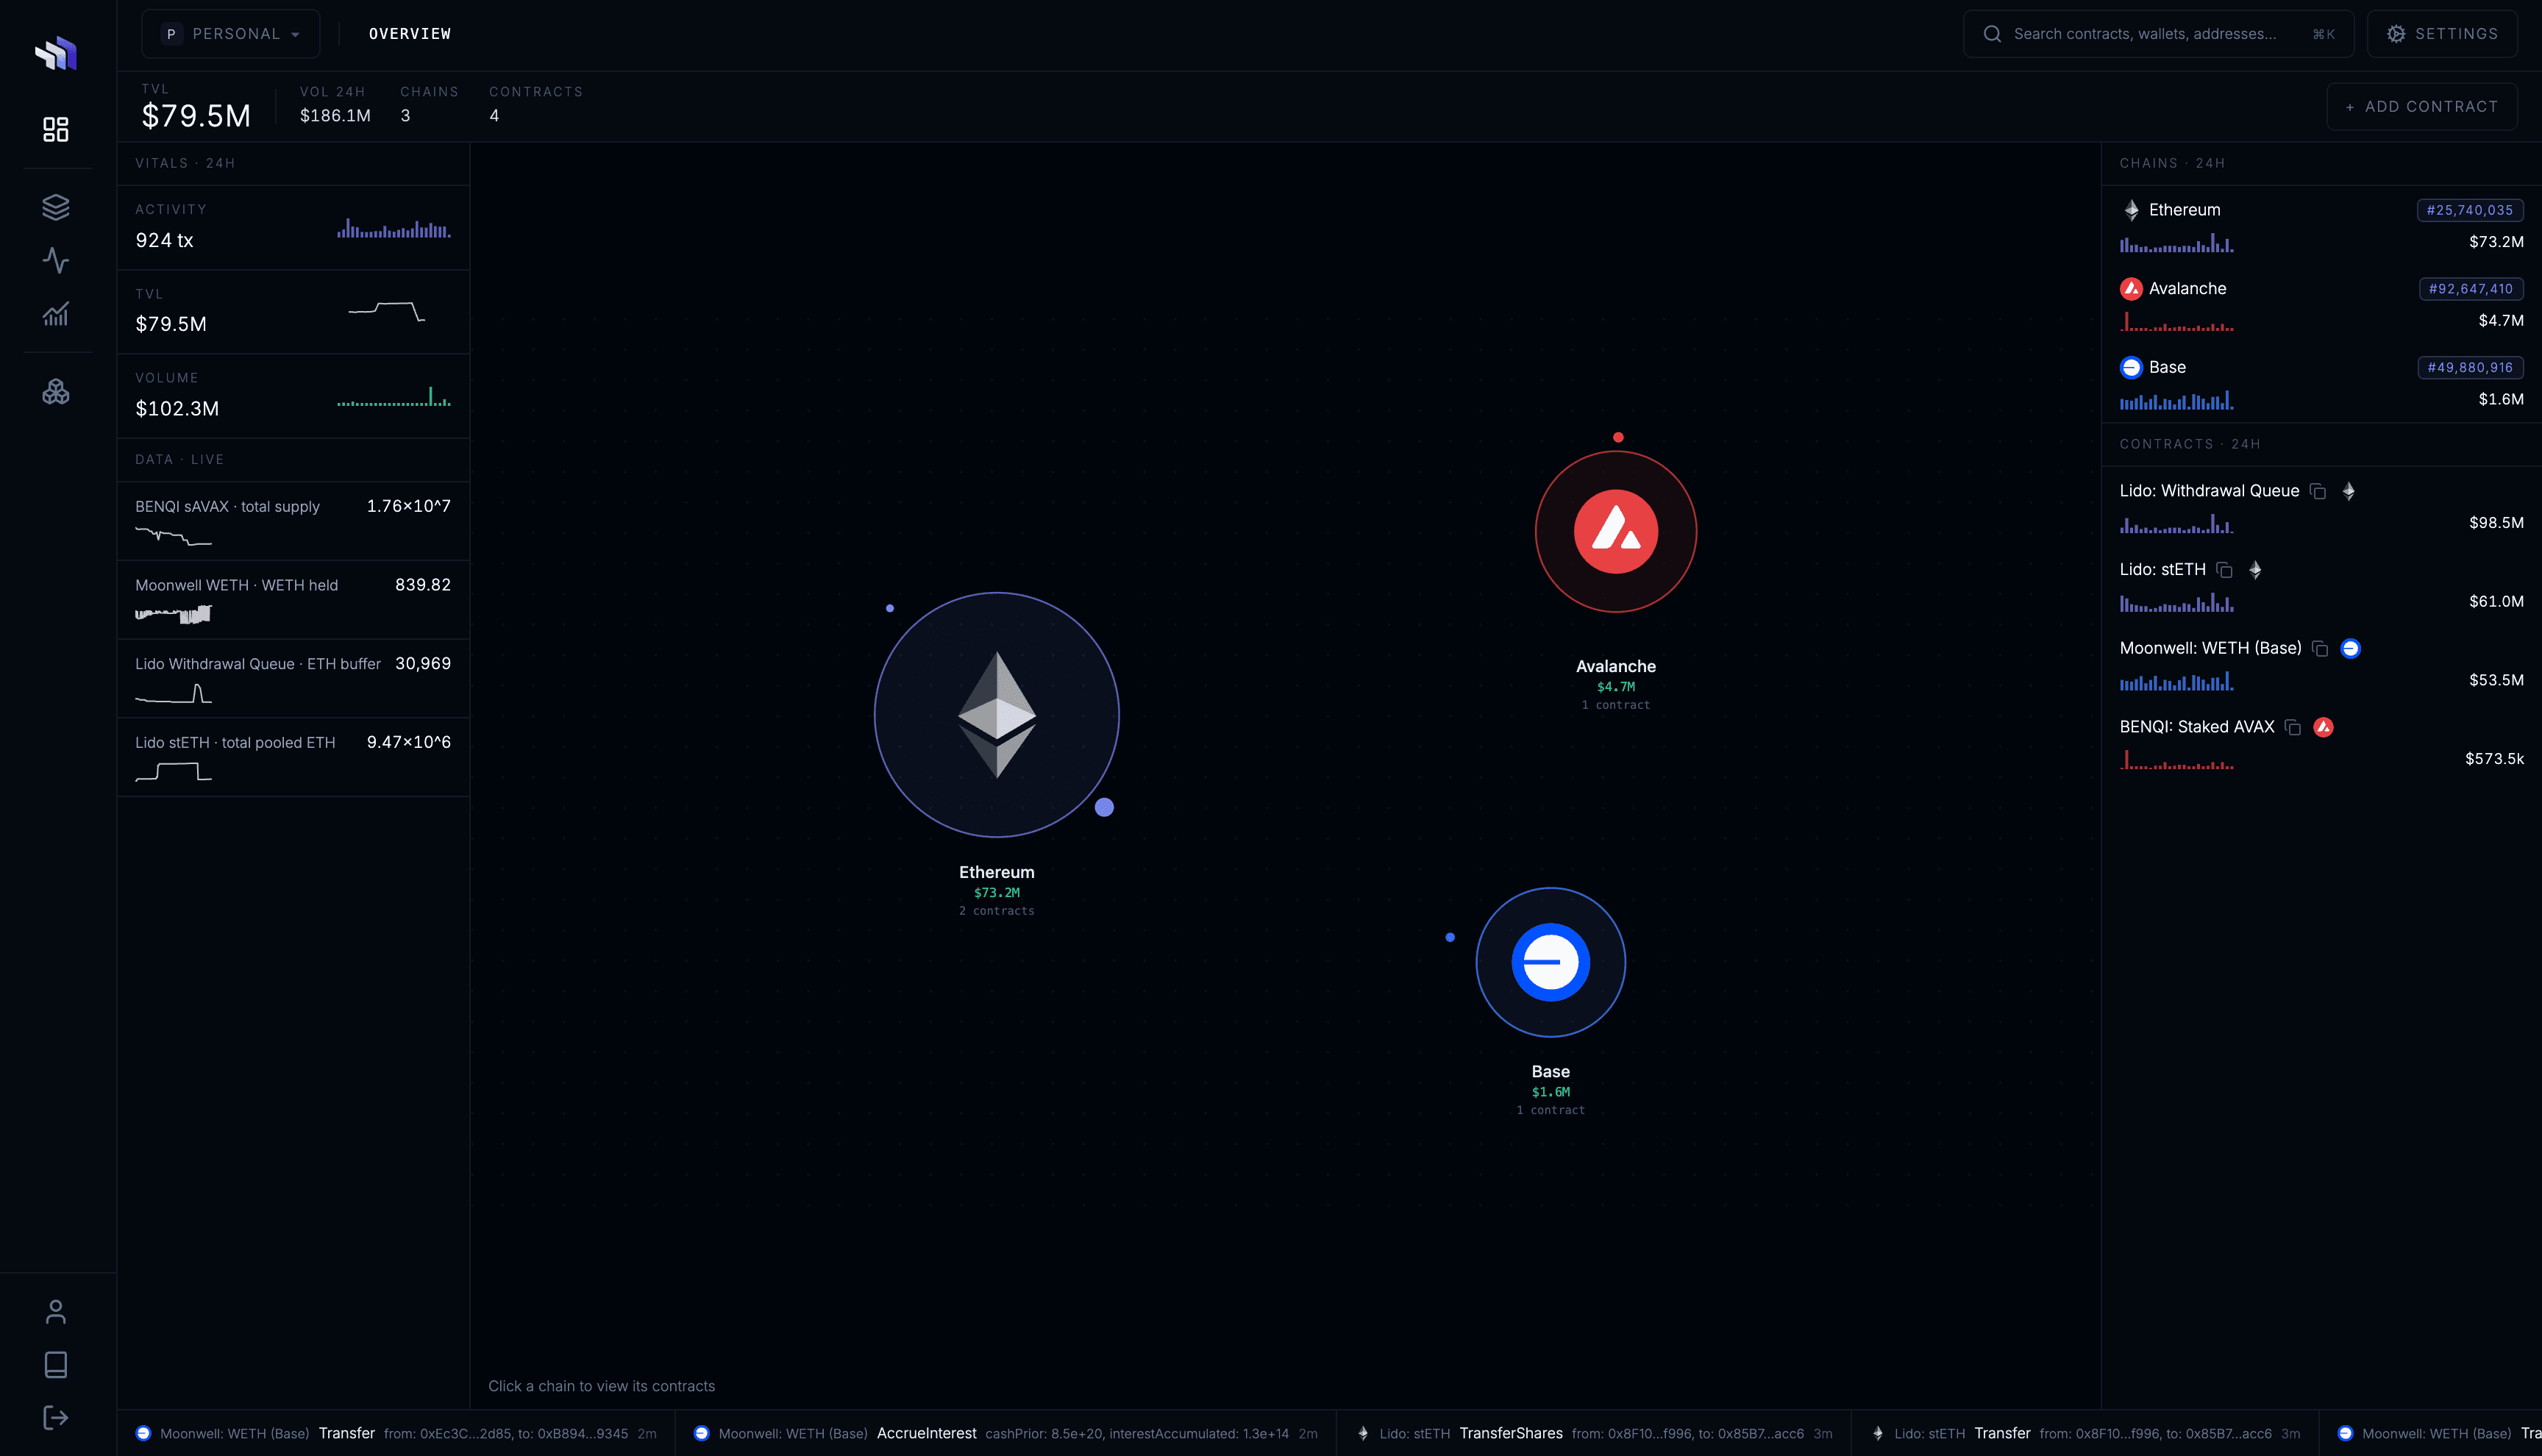Click the TransferShares event in ticker
Viewport: 2542px width, 1456px height.
(1594, 1433)
